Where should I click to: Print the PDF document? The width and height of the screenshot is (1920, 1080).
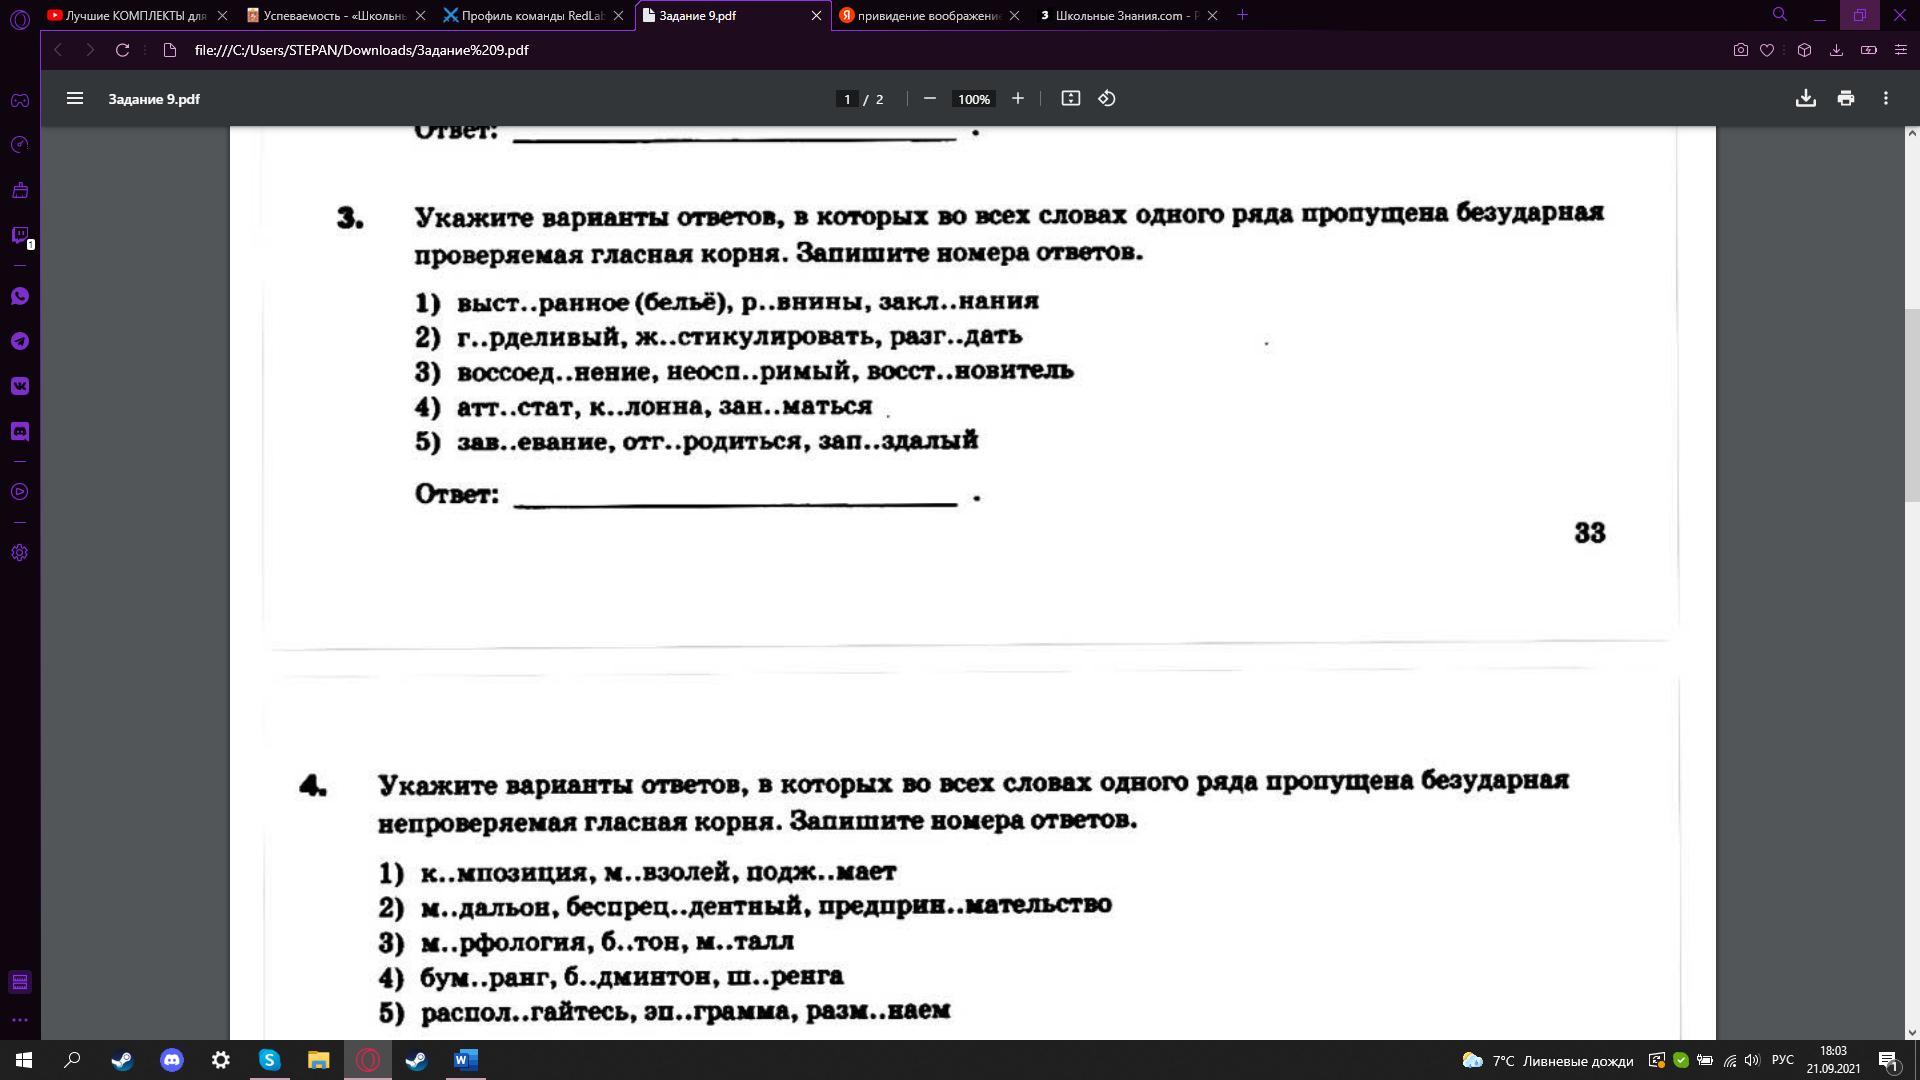(1846, 98)
